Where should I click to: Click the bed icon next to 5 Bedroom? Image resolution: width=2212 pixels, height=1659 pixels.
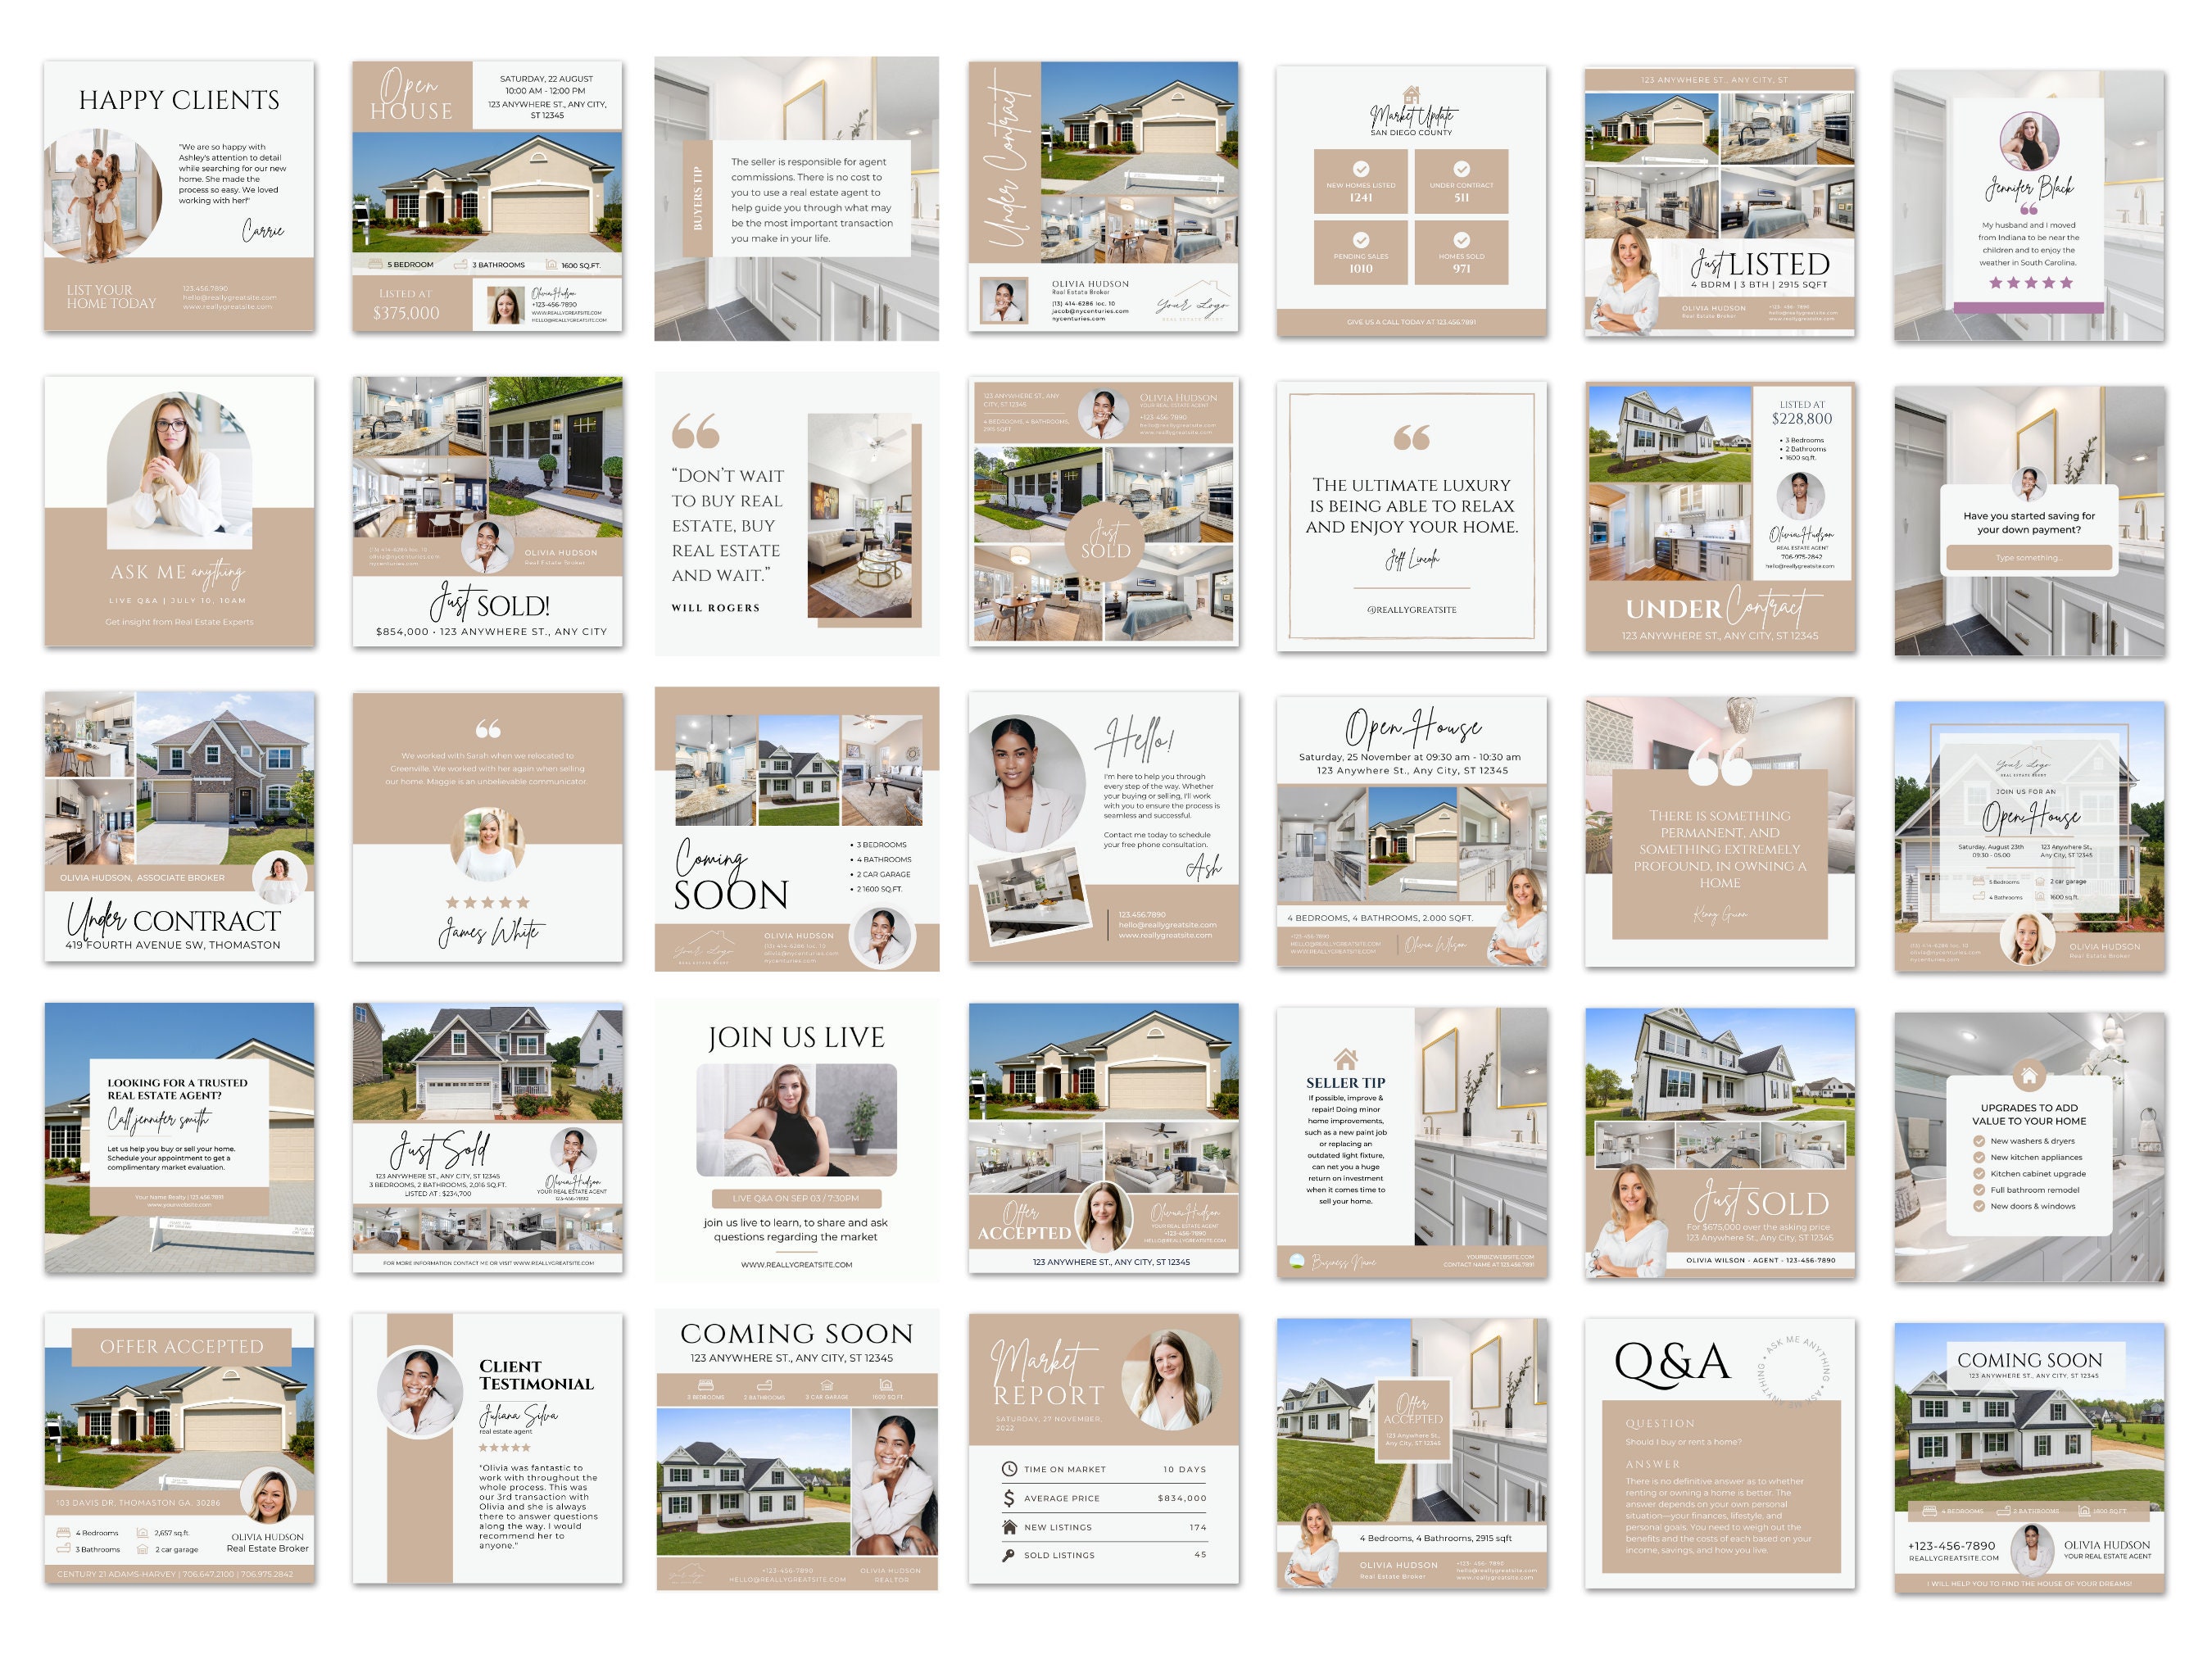tap(374, 265)
